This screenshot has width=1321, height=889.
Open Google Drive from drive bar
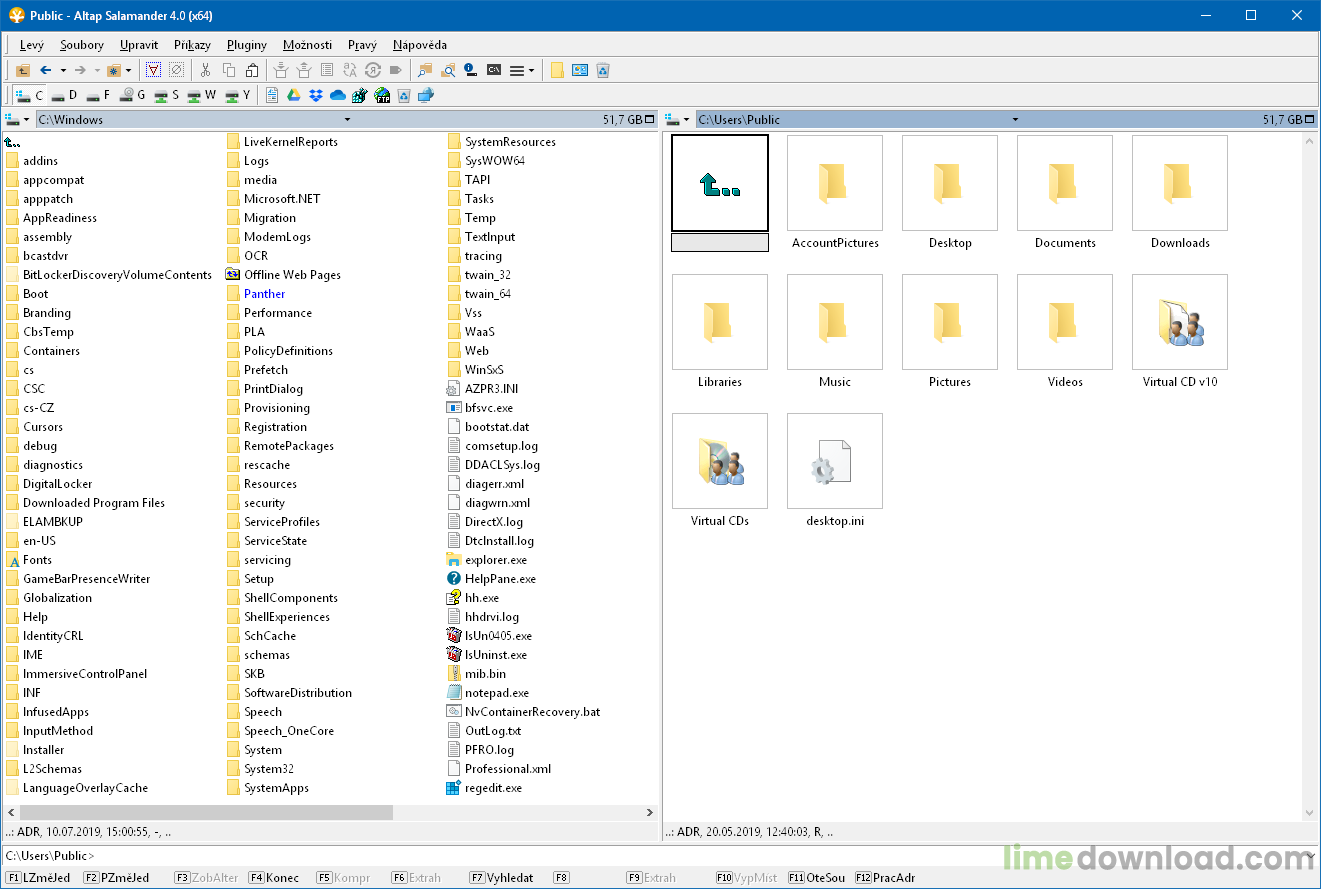point(294,95)
